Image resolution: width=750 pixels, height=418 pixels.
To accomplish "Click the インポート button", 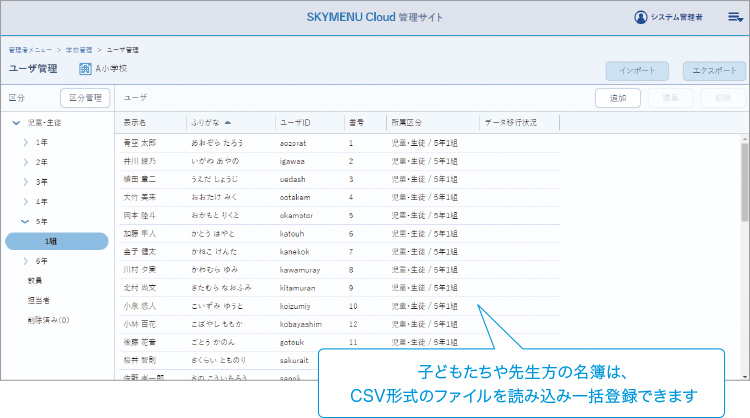I will pos(637,71).
